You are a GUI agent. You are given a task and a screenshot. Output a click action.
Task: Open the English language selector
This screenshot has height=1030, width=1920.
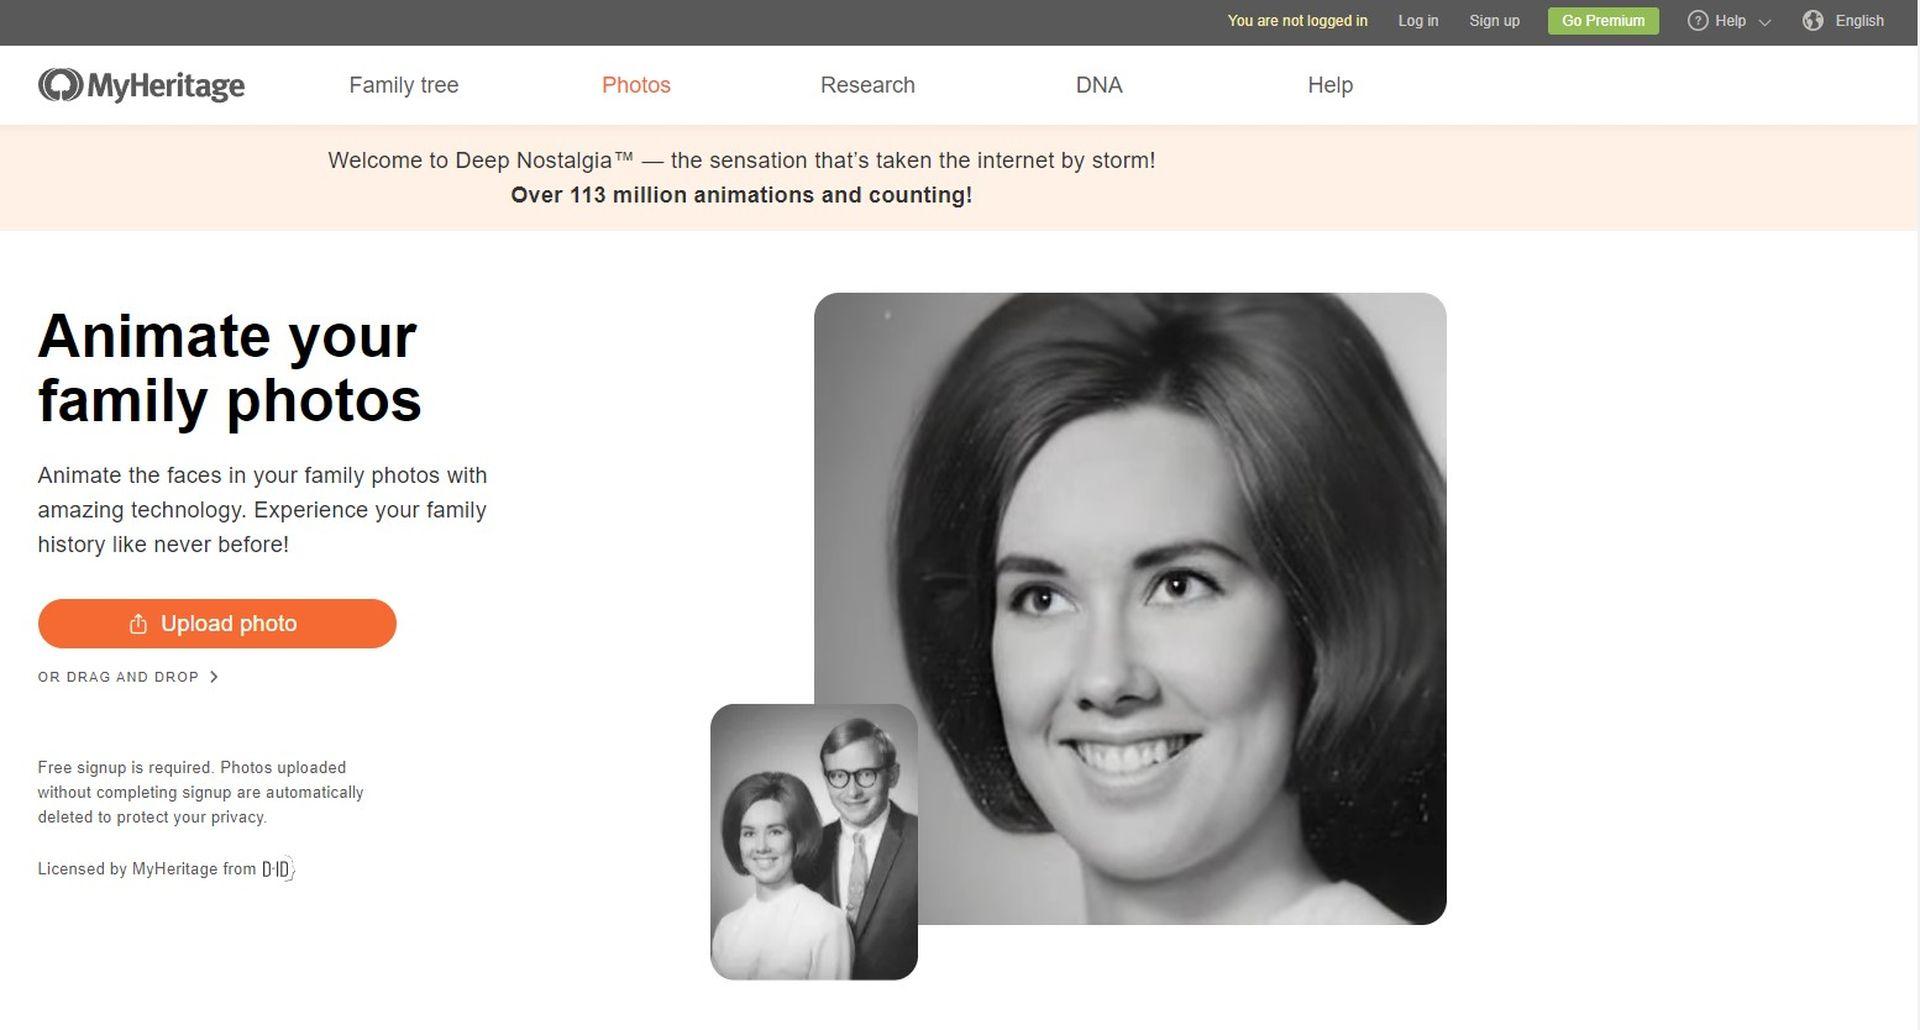point(1859,21)
